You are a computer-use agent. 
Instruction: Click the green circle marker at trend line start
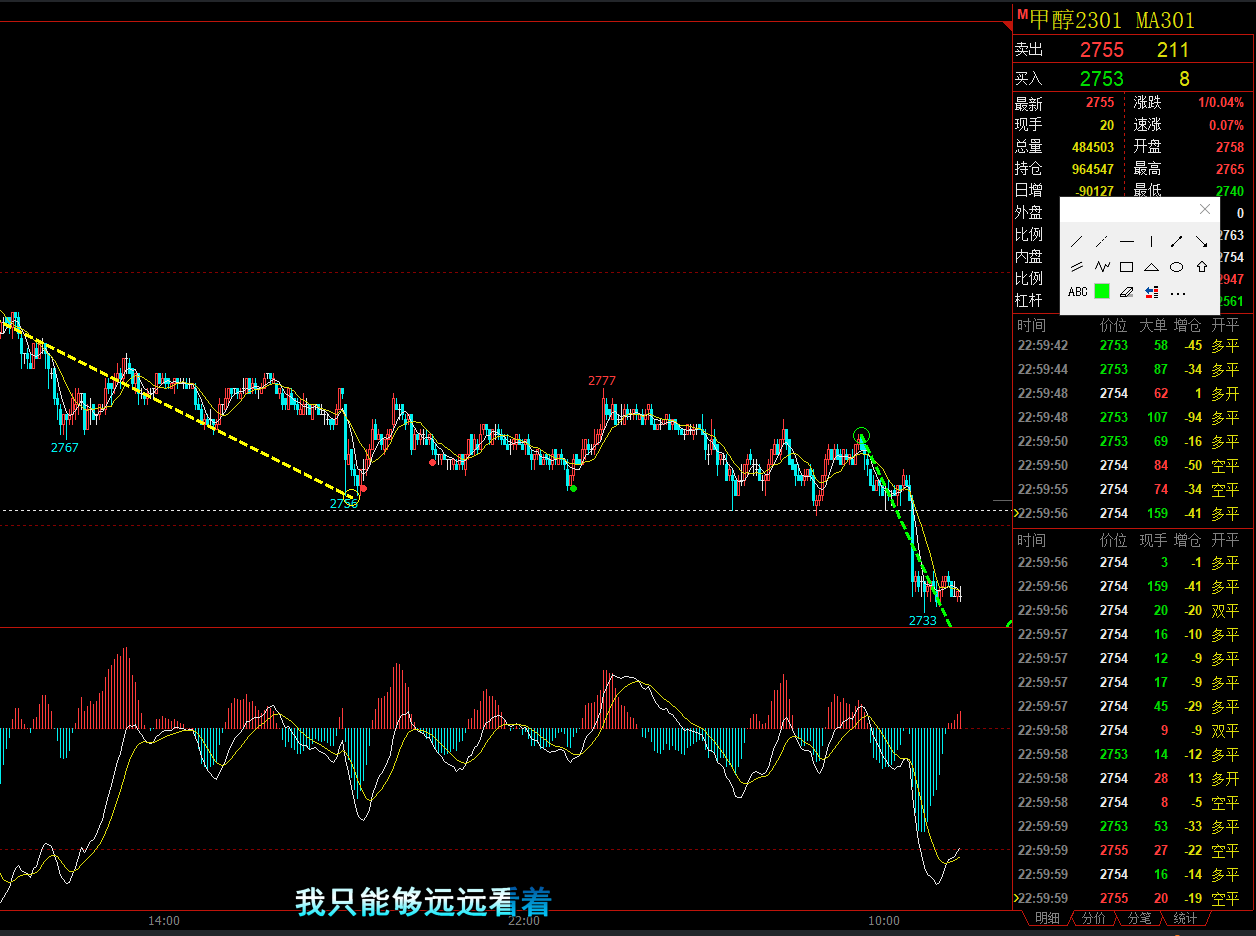coord(862,435)
